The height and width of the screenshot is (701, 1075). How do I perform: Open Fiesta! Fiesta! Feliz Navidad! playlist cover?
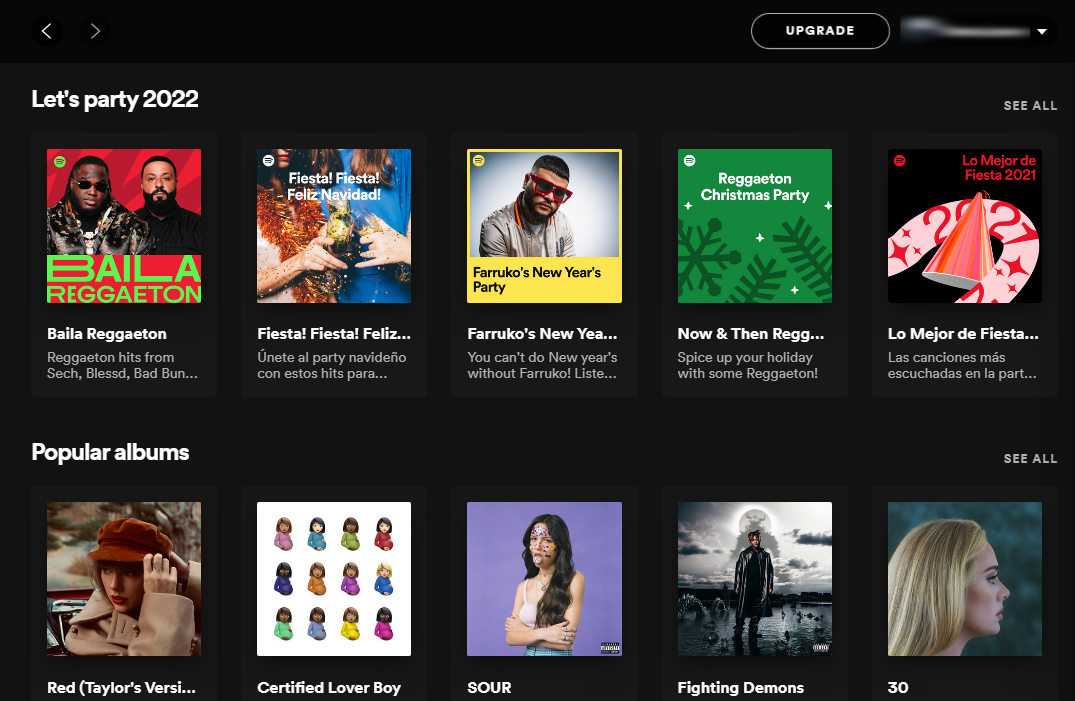coord(334,226)
